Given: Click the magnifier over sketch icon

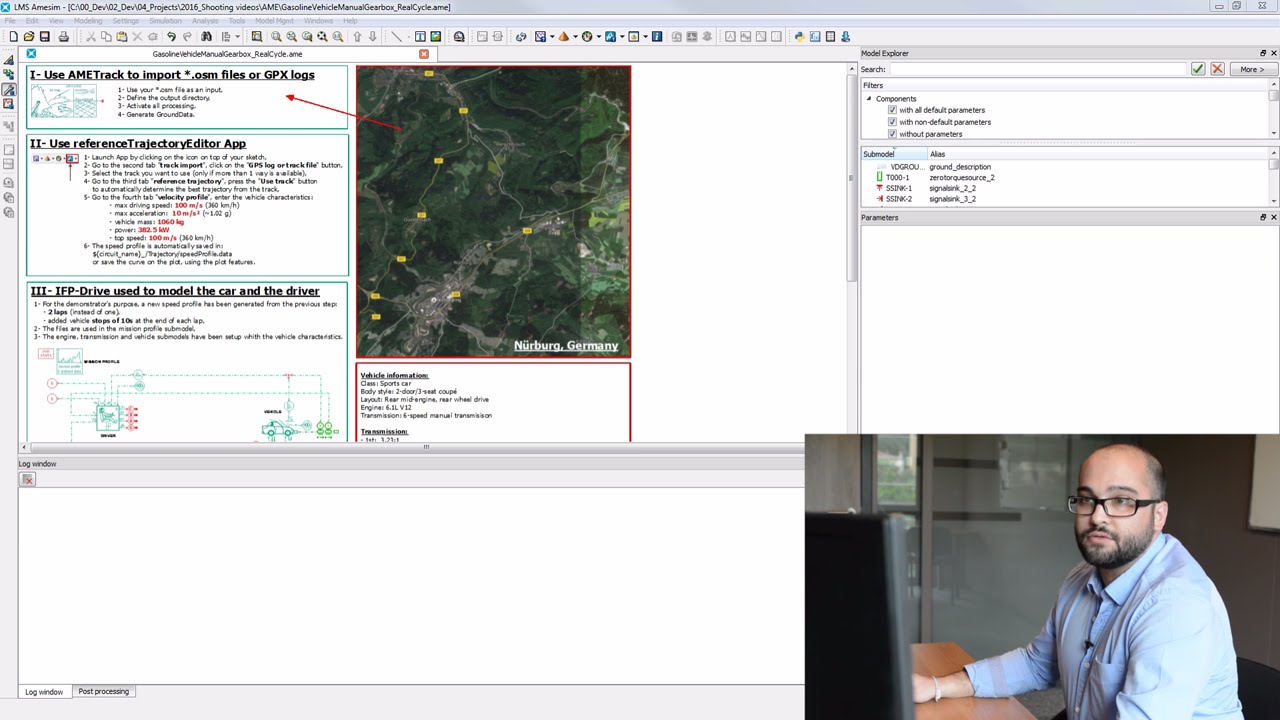Looking at the screenshot, I should (256, 36).
